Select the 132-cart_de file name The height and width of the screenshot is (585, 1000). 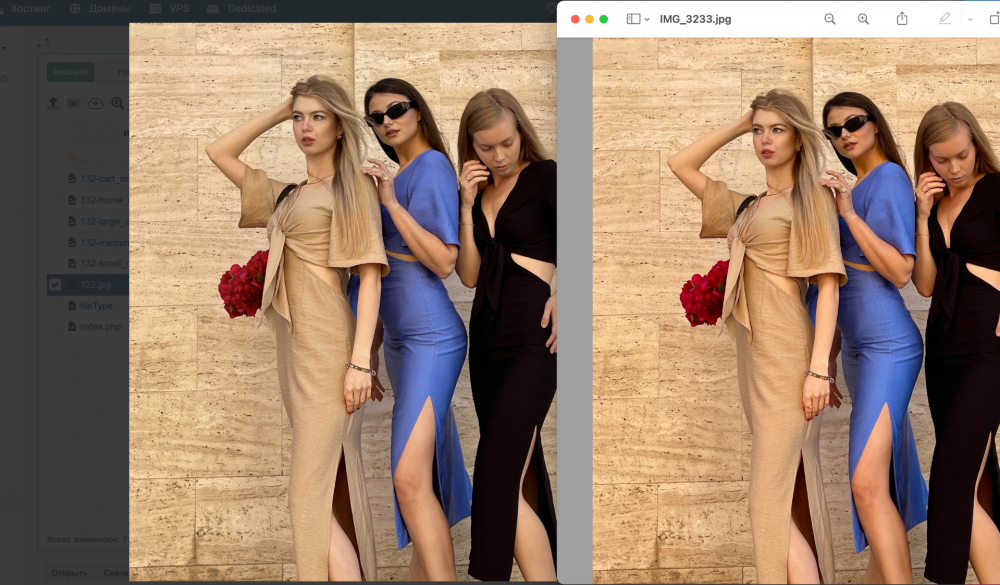105,179
